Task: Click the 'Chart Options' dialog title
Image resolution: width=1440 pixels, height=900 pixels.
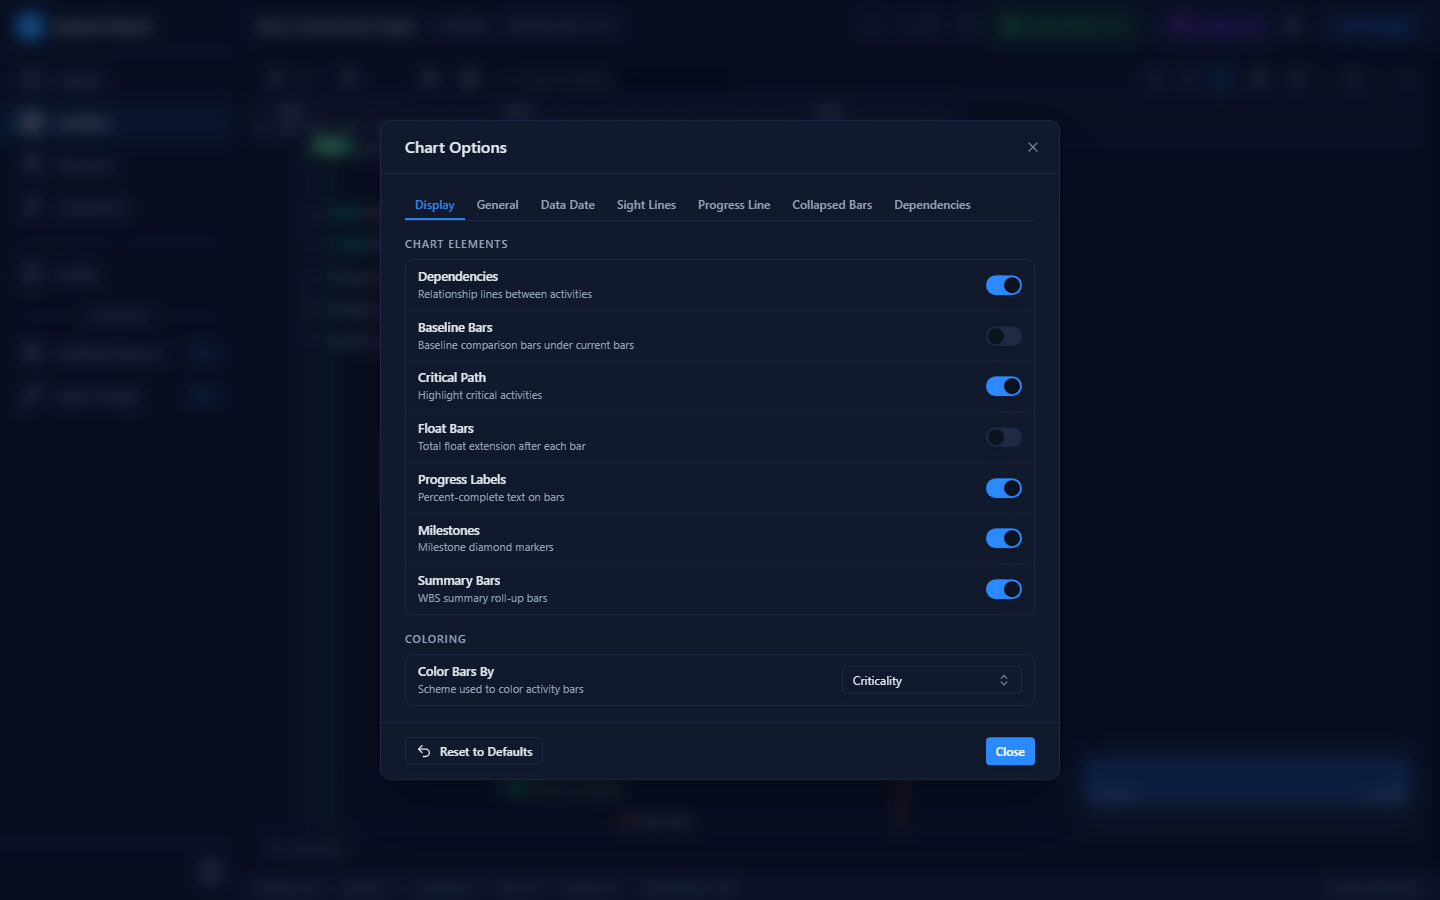Action: pos(456,147)
